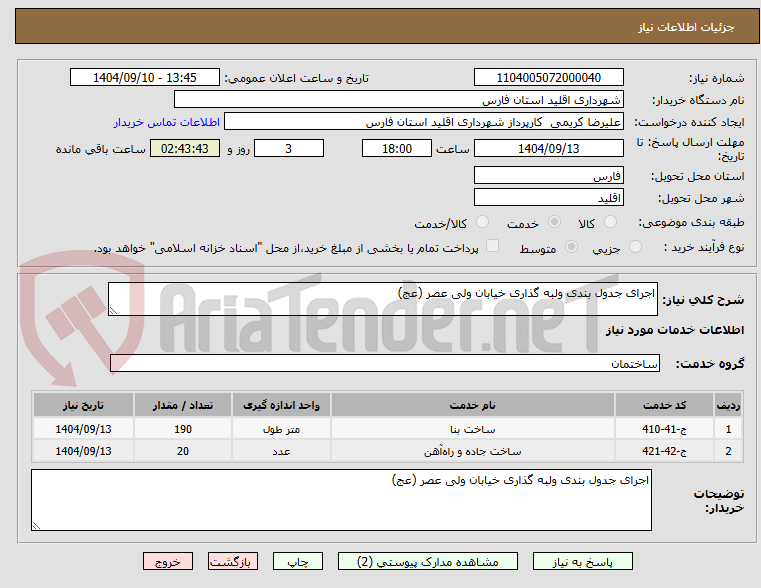761x588 pixels.
Task: Click the شرح کلی نیاز text area
Action: click(x=382, y=299)
